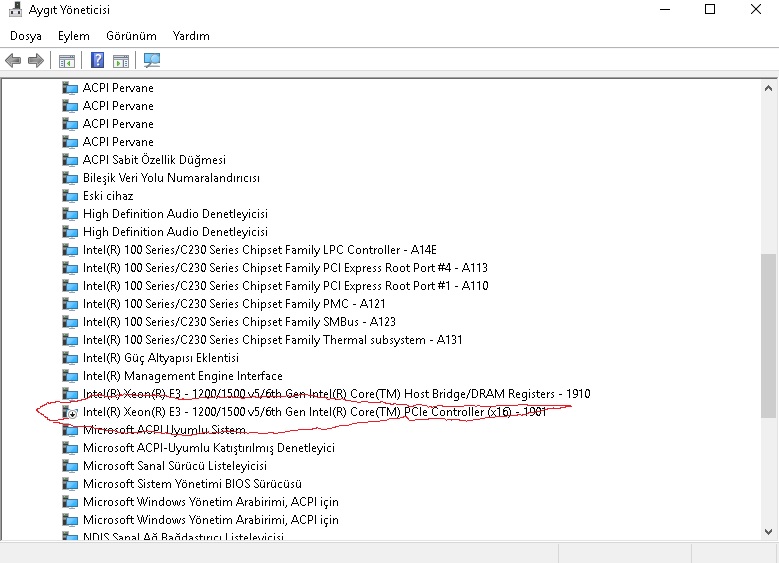The image size is (779, 563).
Task: Click icon beside LPC Controller - A14E
Action: tap(70, 250)
